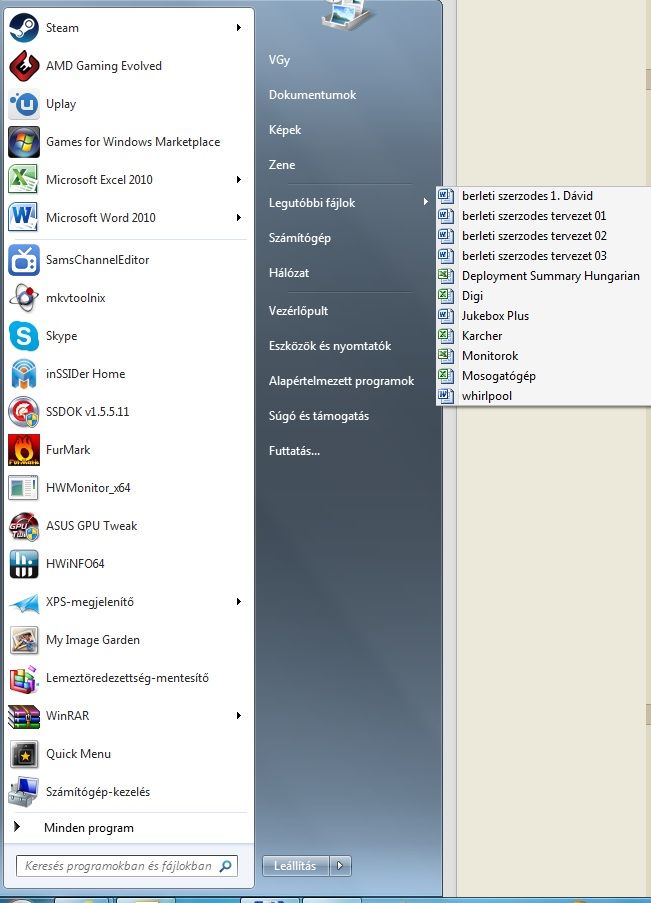Screen dimensions: 651x903
Task: Open Hálózat
Action: pos(289,273)
